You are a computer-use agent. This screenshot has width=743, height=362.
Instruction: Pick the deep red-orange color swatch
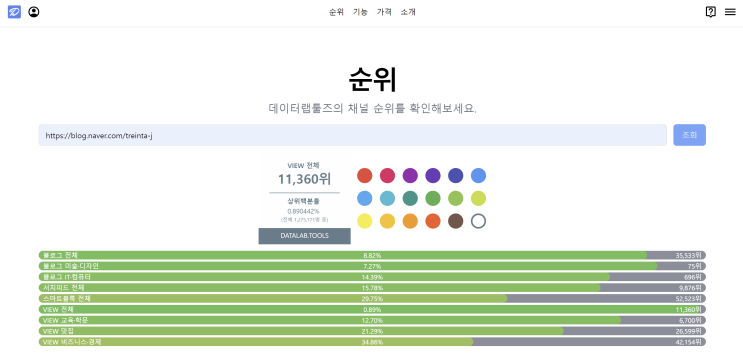(x=433, y=221)
